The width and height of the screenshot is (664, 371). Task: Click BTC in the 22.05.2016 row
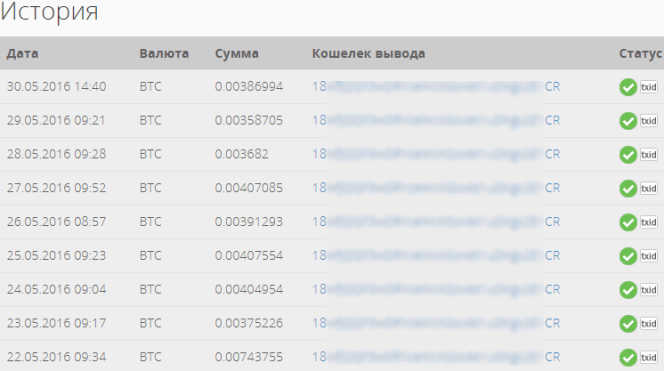point(150,357)
